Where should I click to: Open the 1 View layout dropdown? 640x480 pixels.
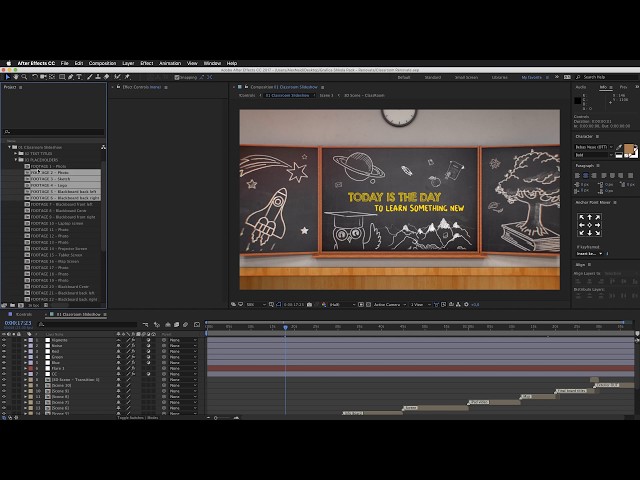click(420, 304)
